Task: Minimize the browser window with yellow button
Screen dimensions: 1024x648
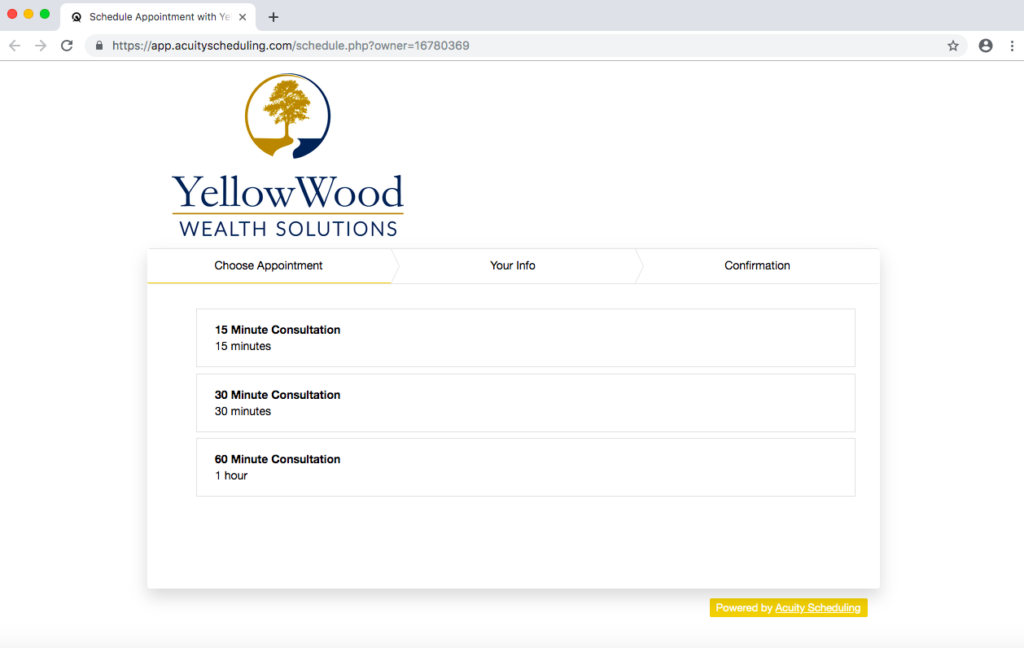Action: pyautogui.click(x=29, y=14)
